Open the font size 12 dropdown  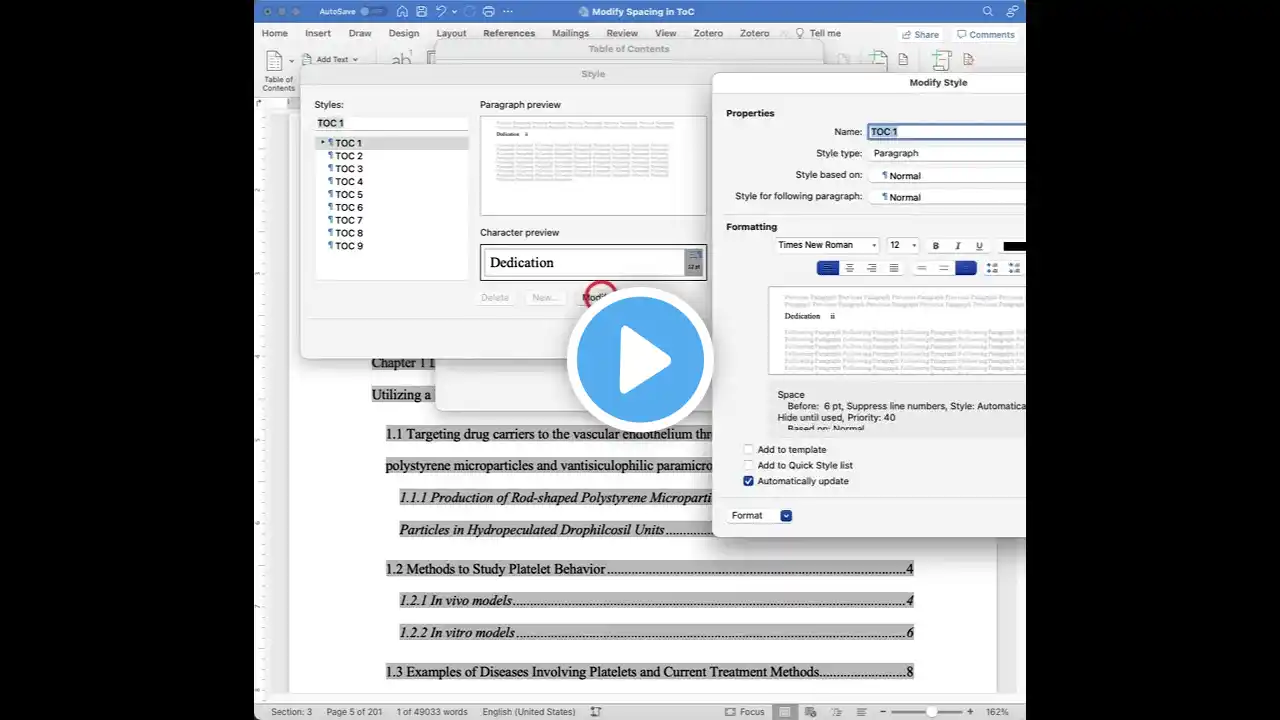click(902, 245)
